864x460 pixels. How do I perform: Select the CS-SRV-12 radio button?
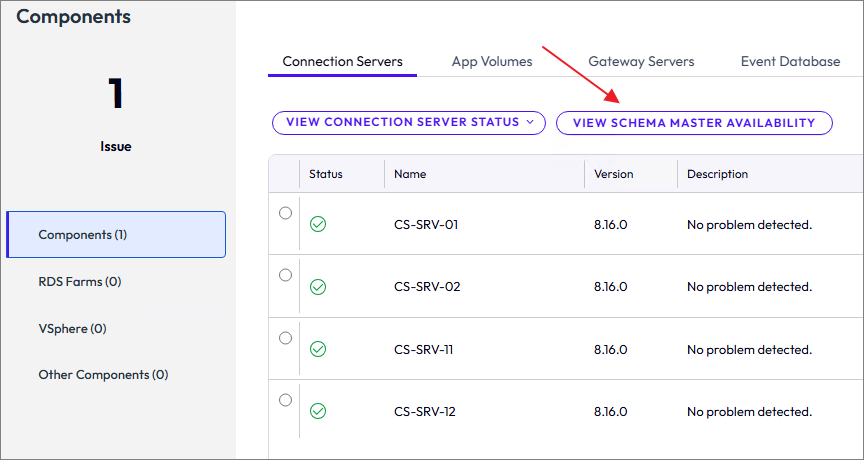click(286, 400)
